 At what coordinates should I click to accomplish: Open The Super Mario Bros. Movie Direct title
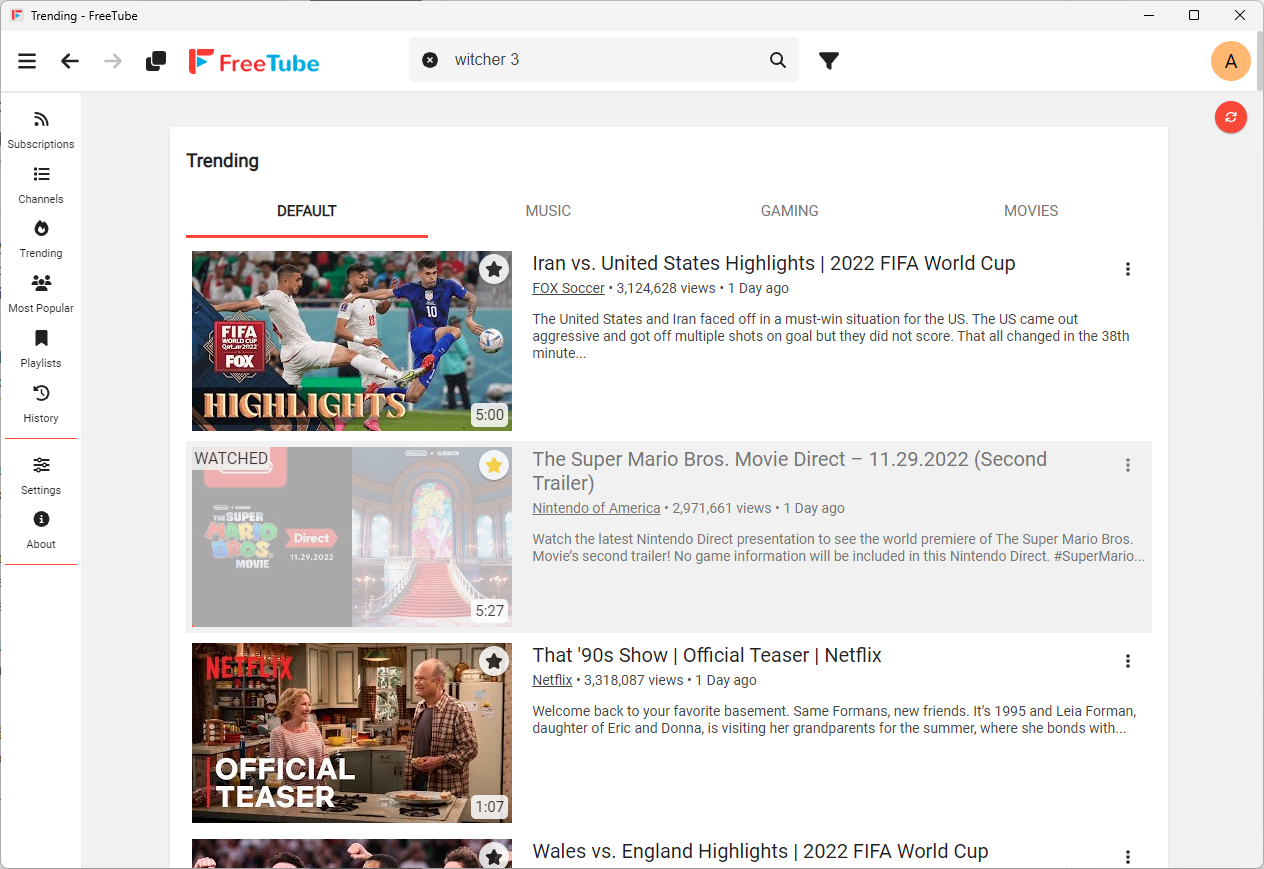click(790, 471)
